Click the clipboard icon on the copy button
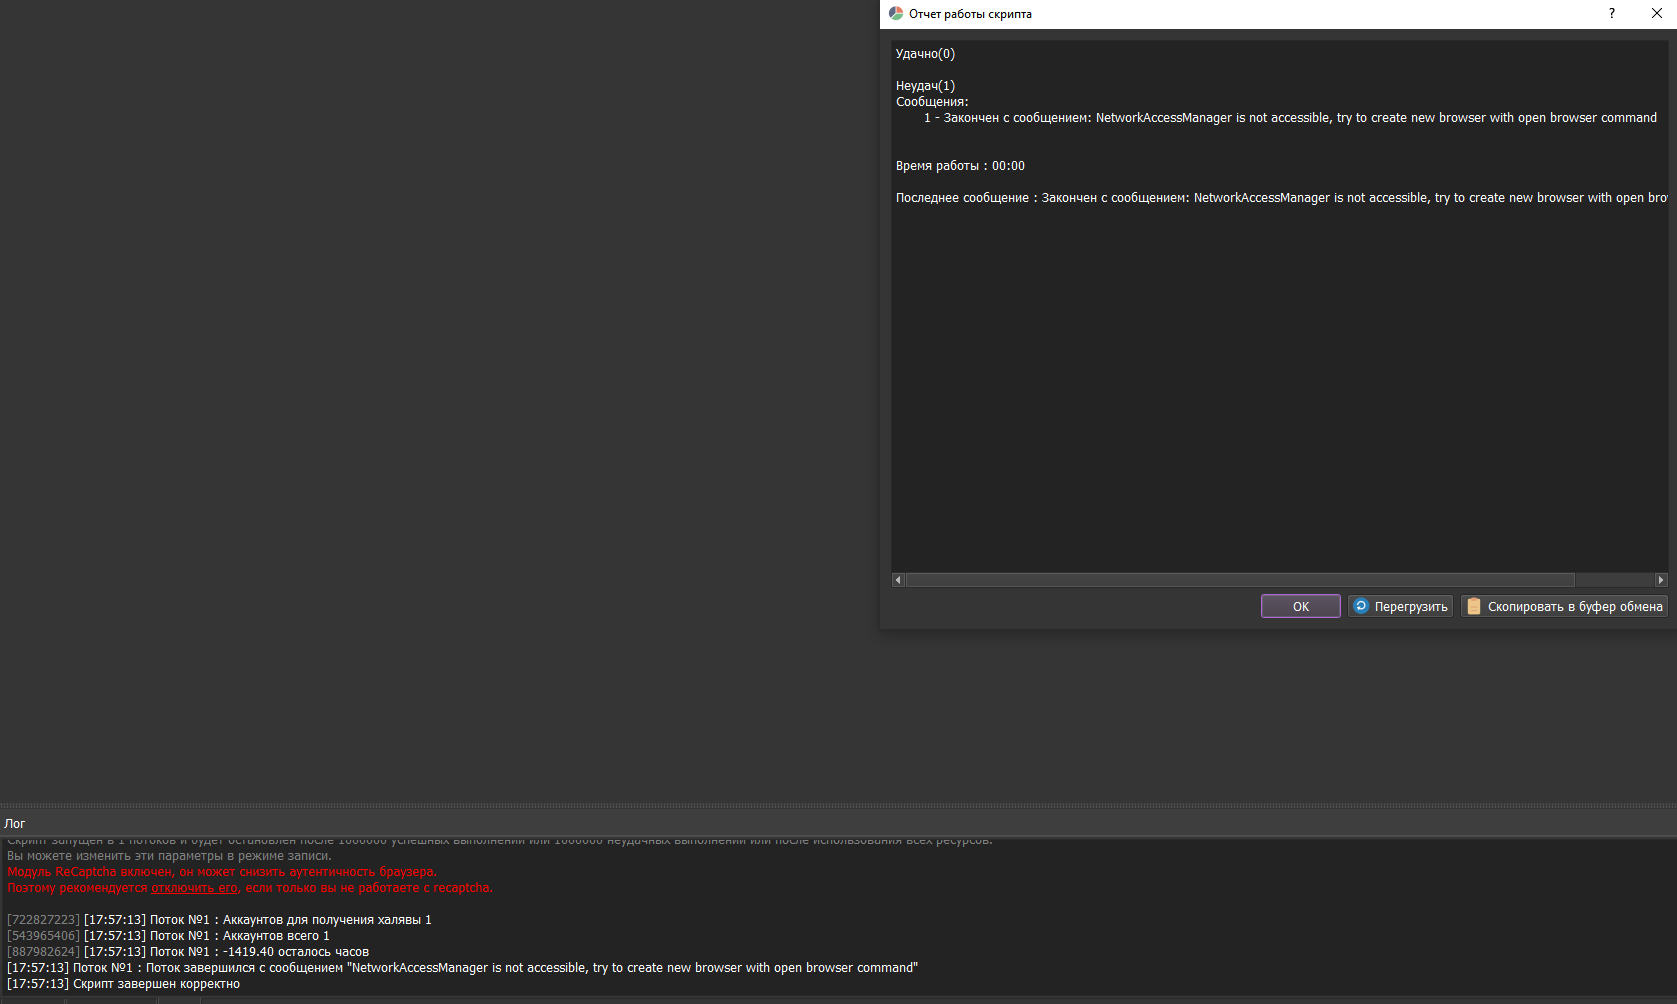Viewport: 1677px width, 1004px height. [1474, 606]
